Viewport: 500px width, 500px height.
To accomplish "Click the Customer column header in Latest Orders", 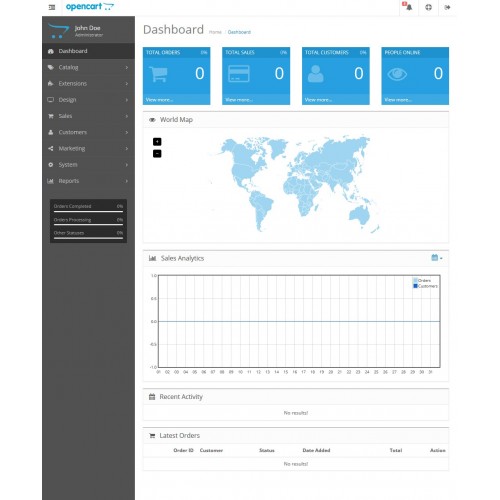I will tap(211, 450).
